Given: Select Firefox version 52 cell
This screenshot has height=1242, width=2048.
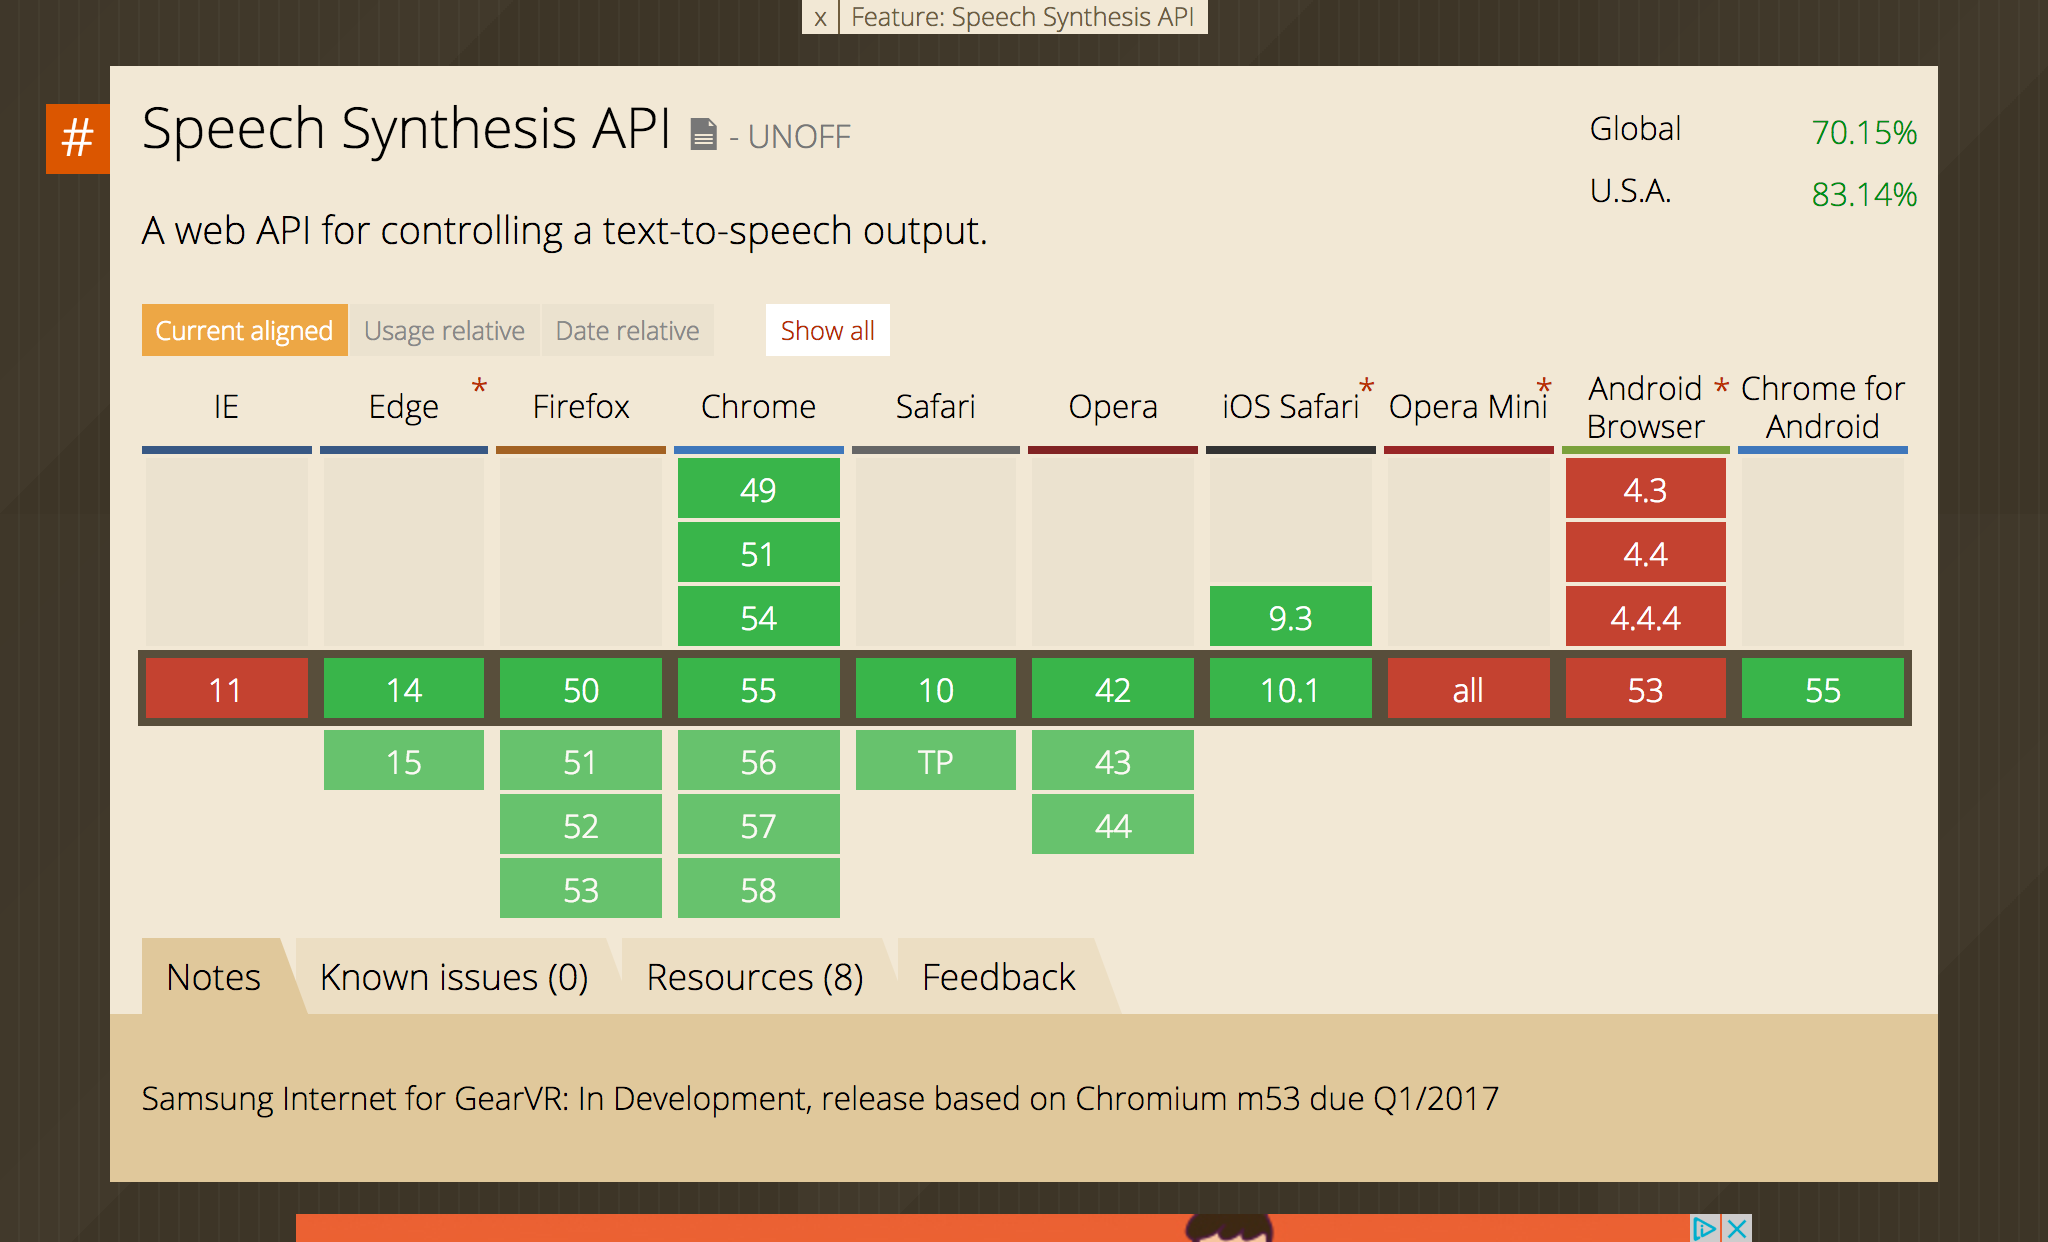Looking at the screenshot, I should tap(581, 825).
